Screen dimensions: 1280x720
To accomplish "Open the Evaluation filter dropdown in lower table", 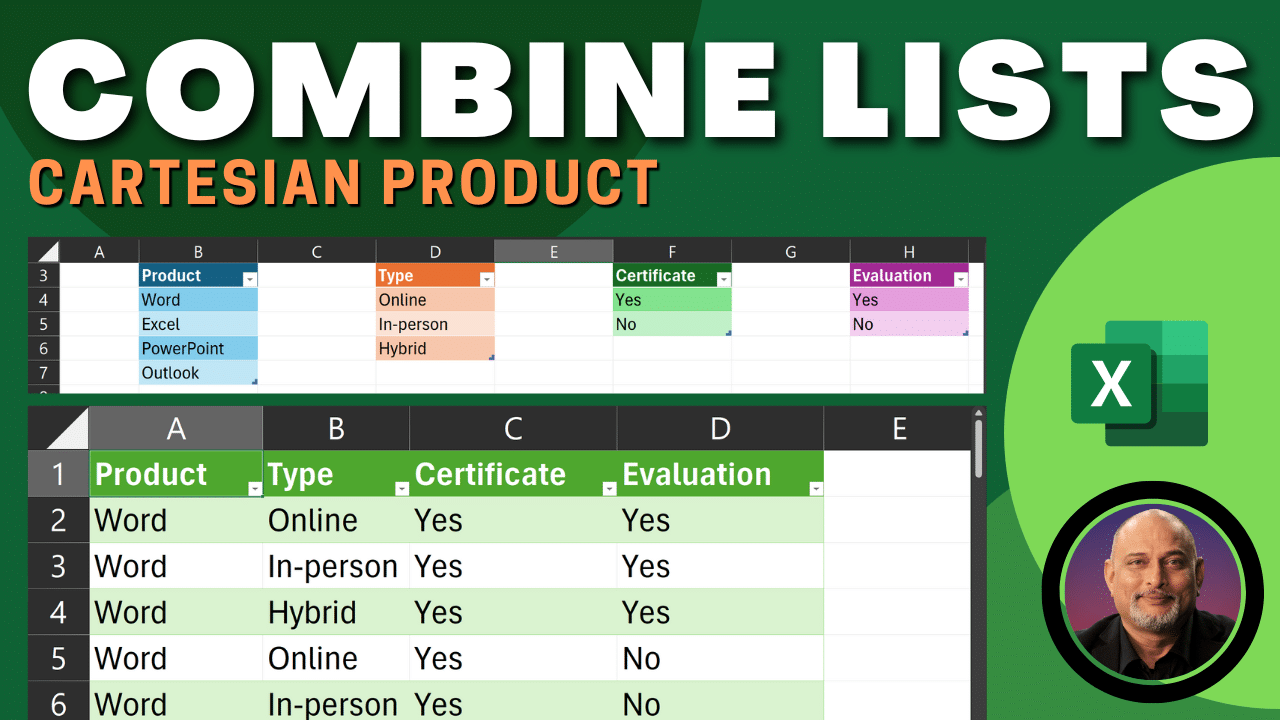I will tap(816, 488).
